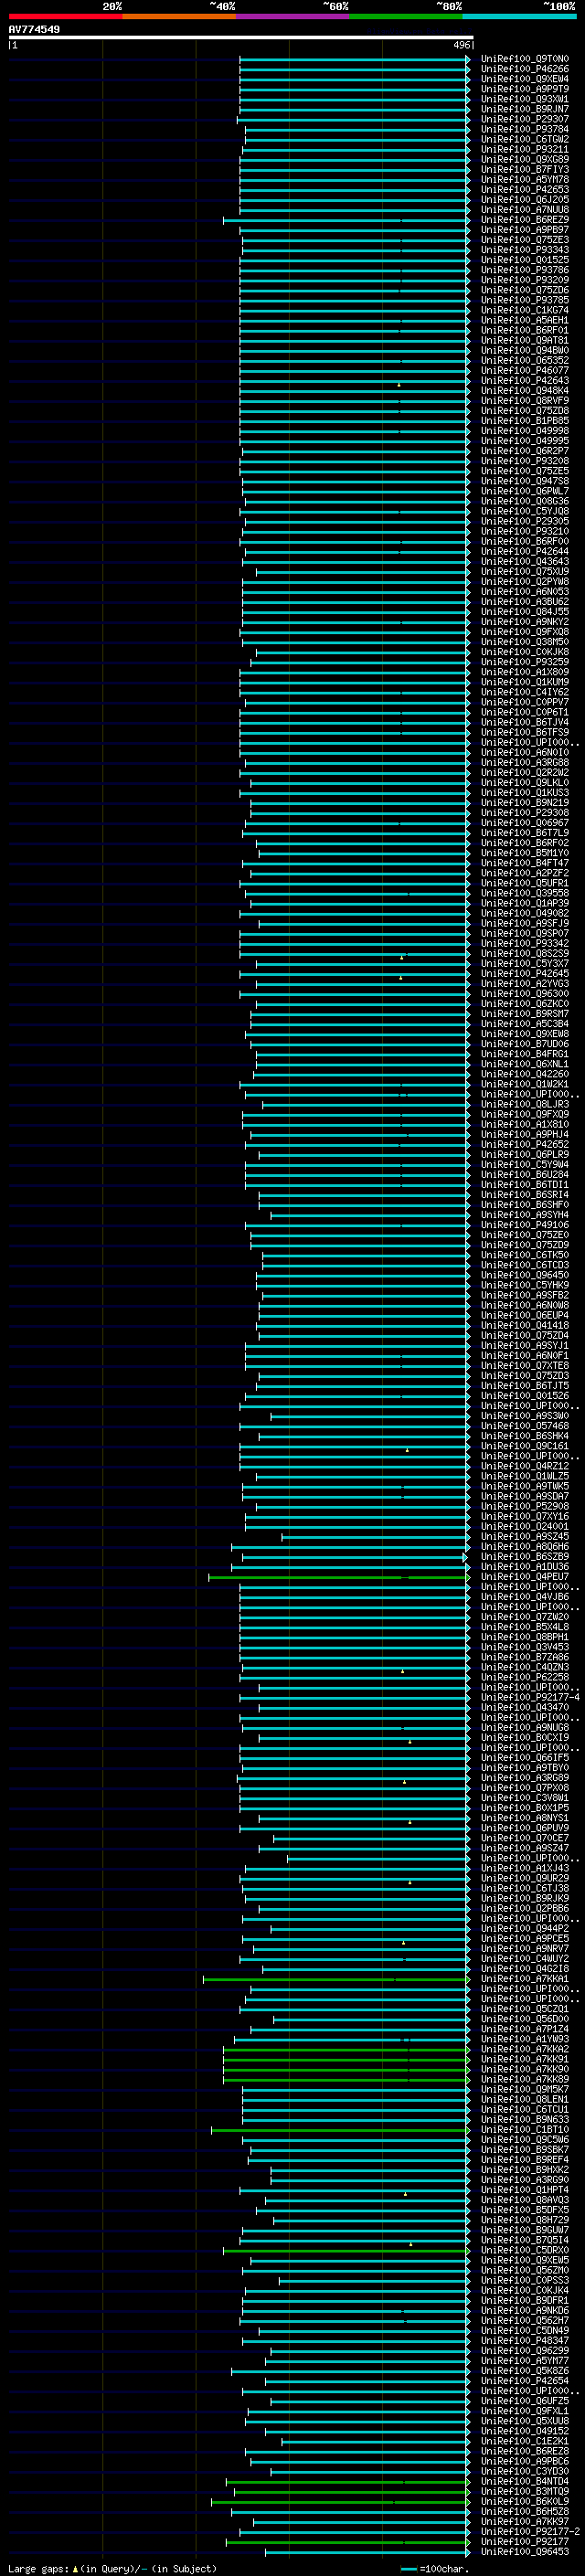Open hit UniRef100_B4NTD4
The width and height of the screenshot is (585, 2576).
click(x=524, y=2481)
